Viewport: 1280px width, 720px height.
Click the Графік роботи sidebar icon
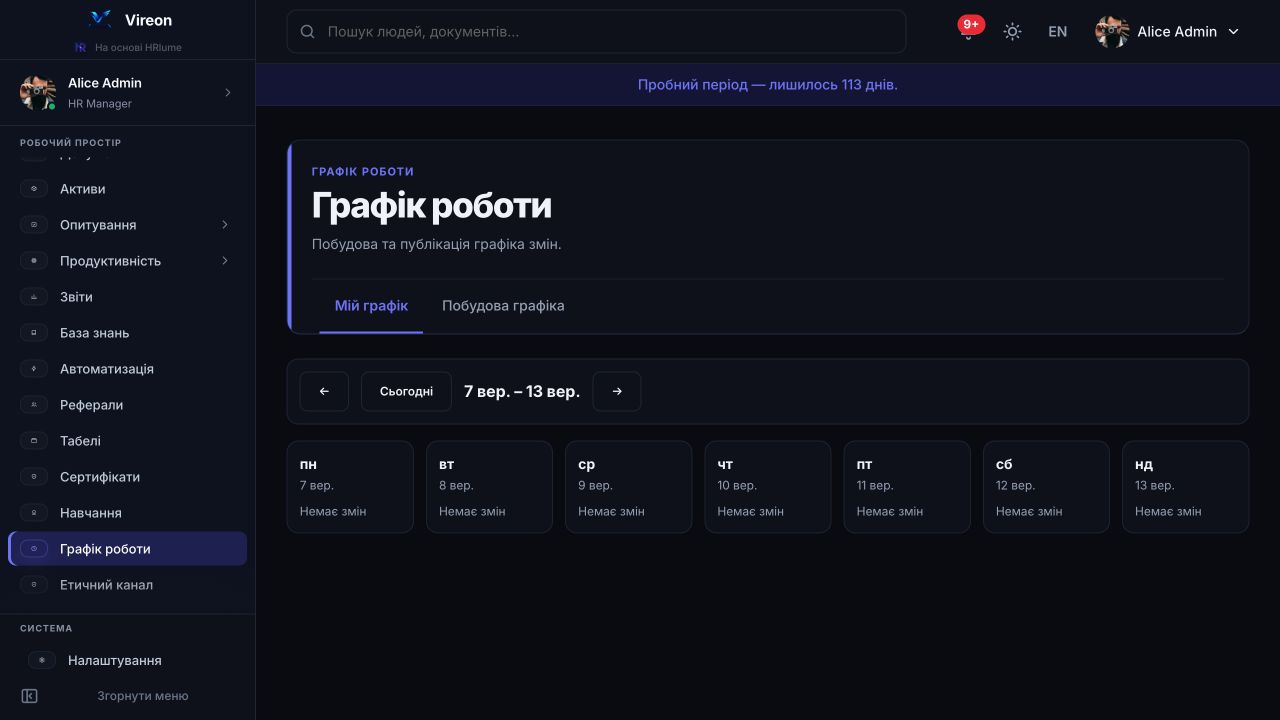point(34,549)
